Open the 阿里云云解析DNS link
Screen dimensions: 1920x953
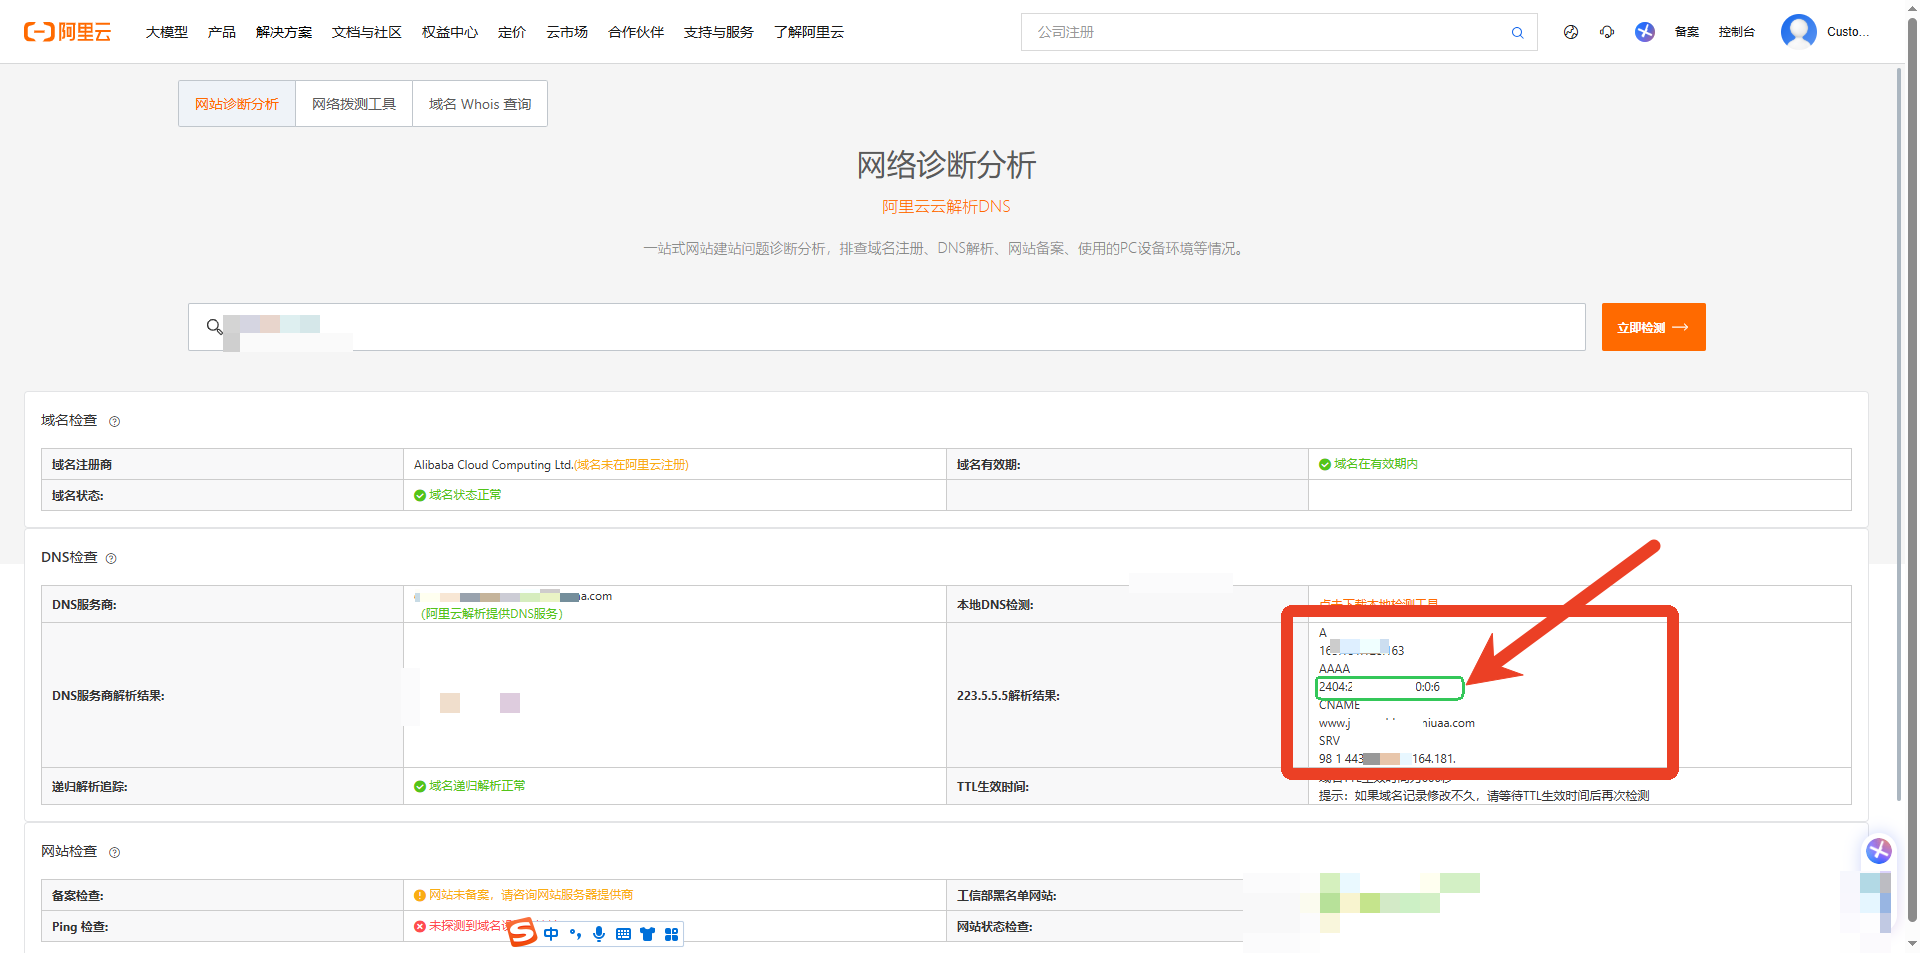[x=946, y=206]
